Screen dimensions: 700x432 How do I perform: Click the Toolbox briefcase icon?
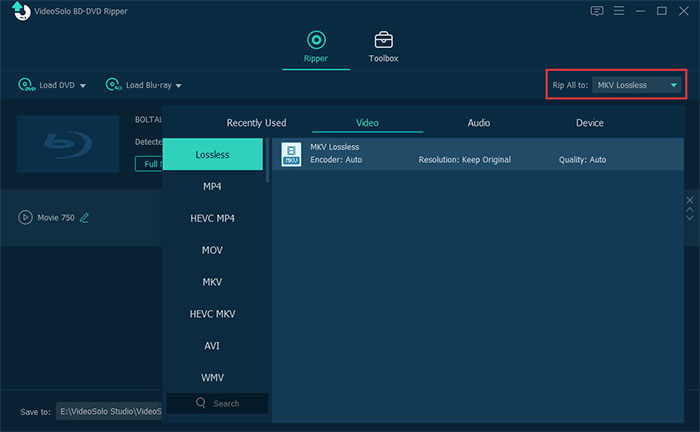click(383, 40)
